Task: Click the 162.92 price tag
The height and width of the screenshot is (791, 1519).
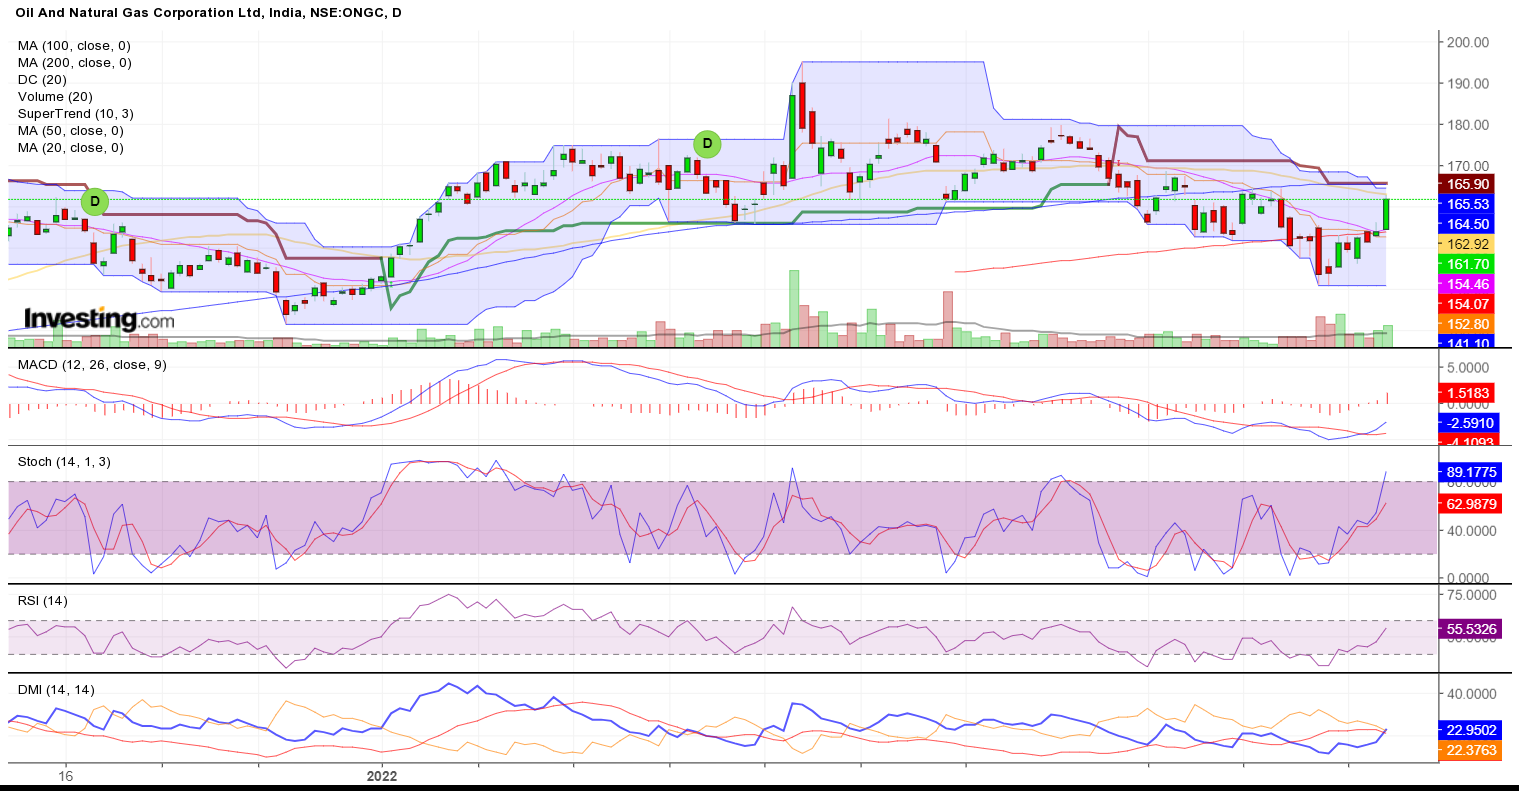Action: click(x=1468, y=244)
